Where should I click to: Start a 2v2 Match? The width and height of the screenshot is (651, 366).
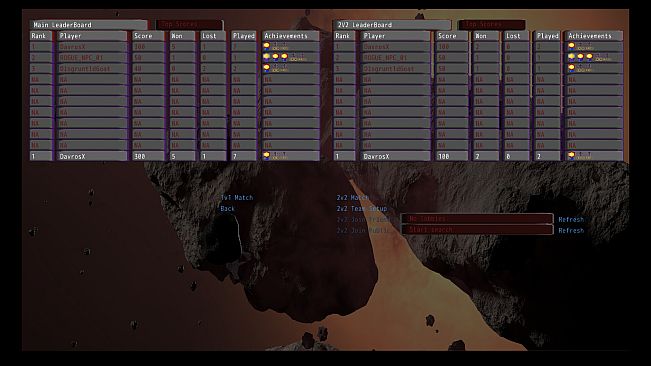[352, 198]
